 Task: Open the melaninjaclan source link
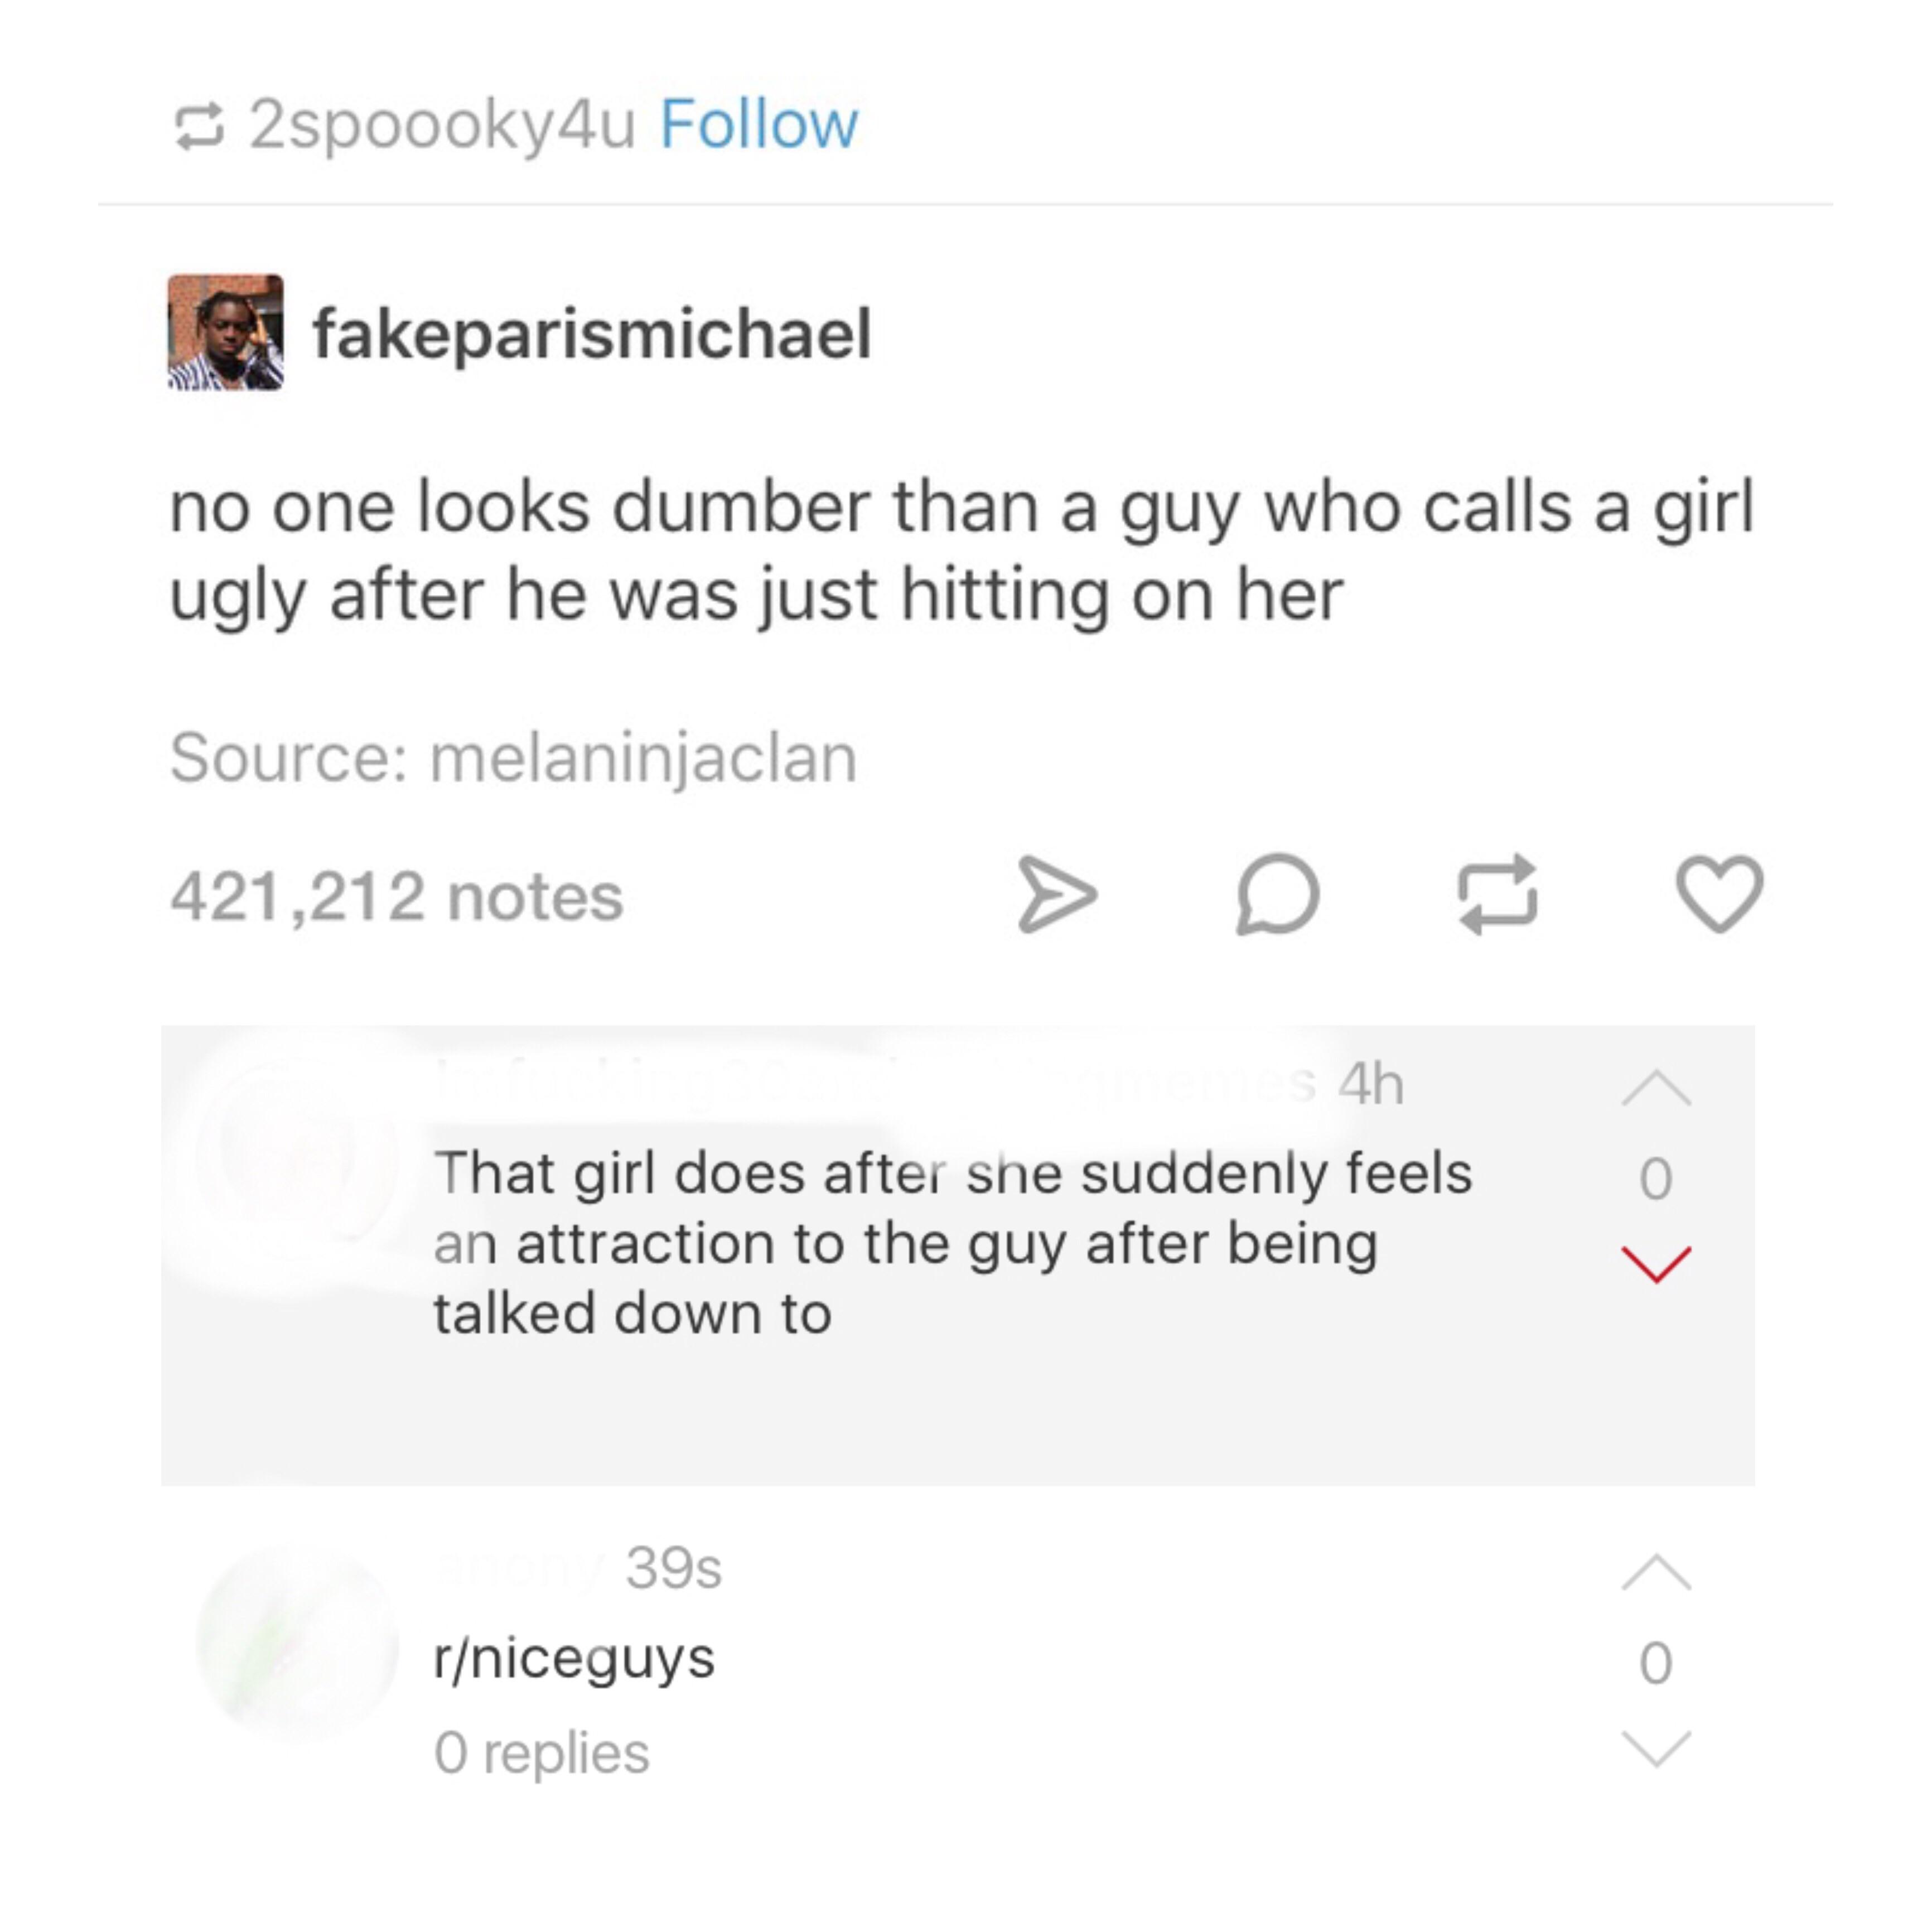coord(643,757)
